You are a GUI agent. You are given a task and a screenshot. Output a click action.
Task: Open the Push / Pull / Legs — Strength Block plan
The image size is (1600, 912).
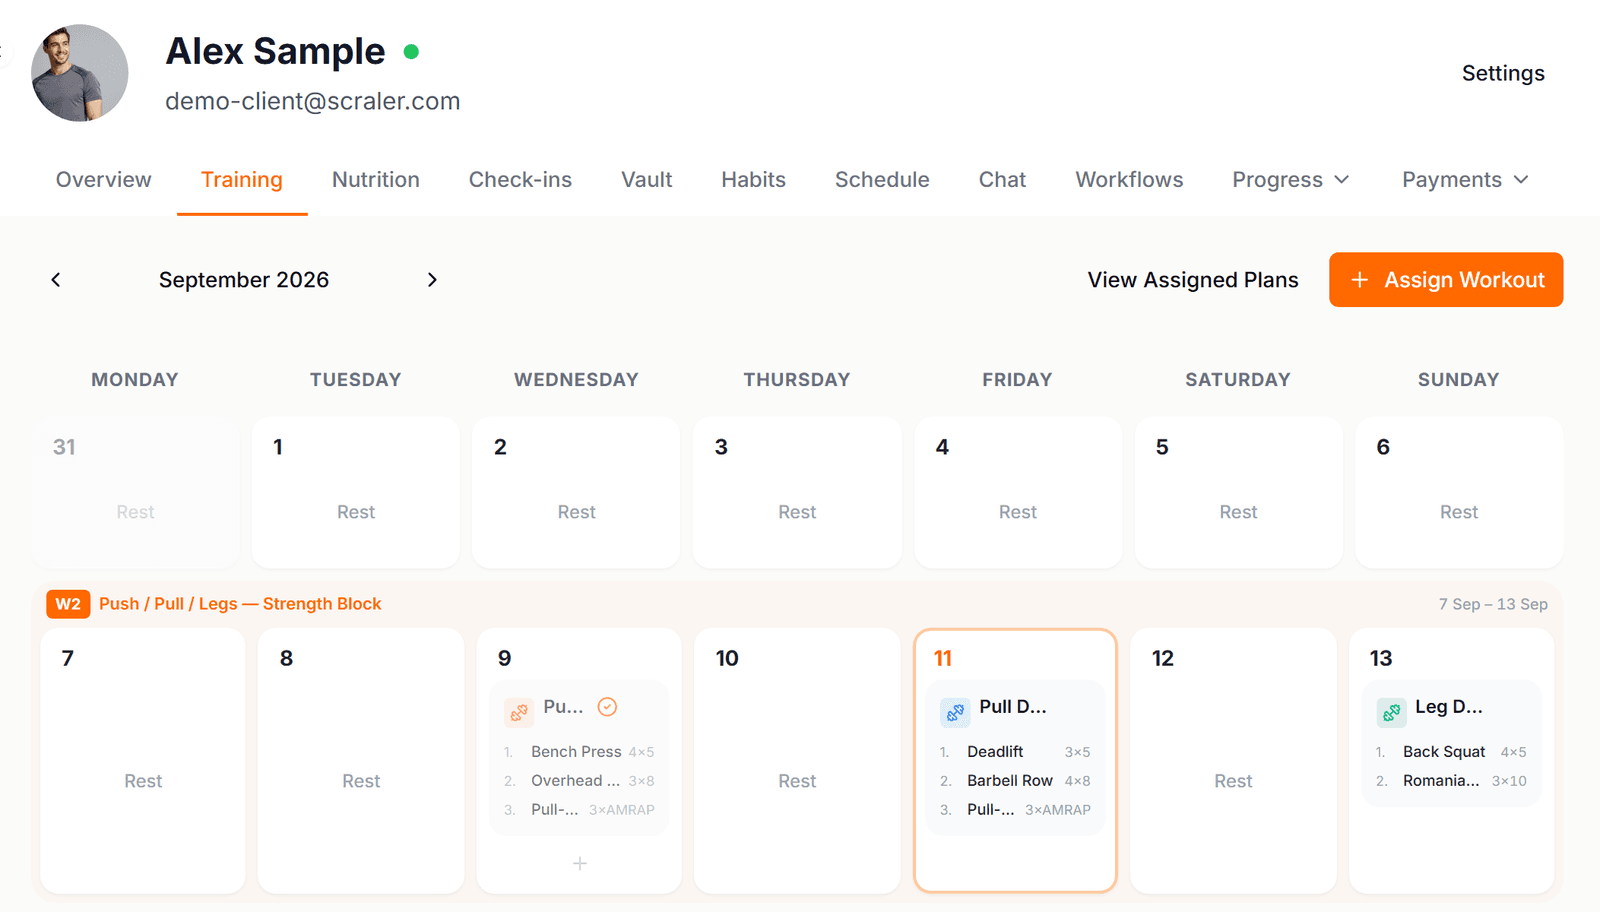click(240, 604)
